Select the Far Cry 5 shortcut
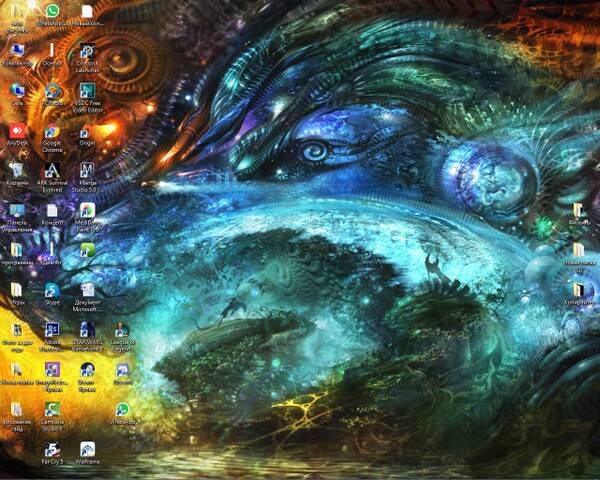Screen dimensions: 600x480 [52, 449]
